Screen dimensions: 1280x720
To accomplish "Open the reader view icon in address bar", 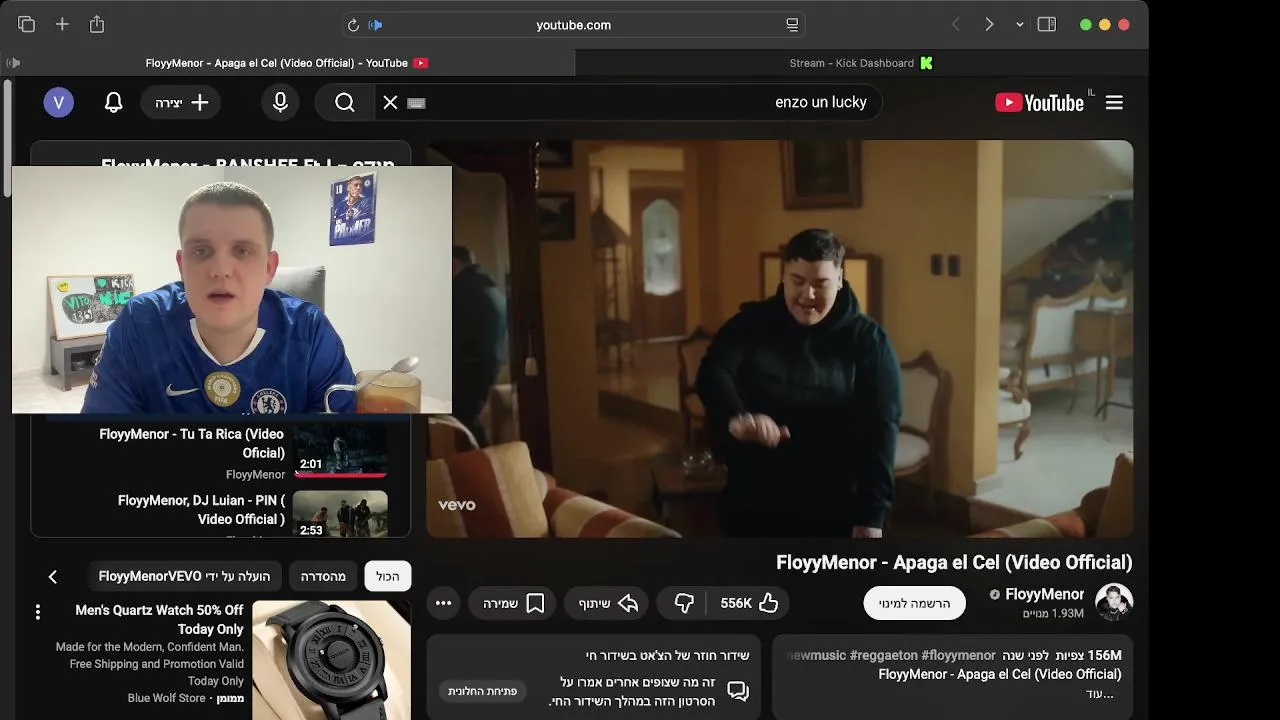I will 792,25.
